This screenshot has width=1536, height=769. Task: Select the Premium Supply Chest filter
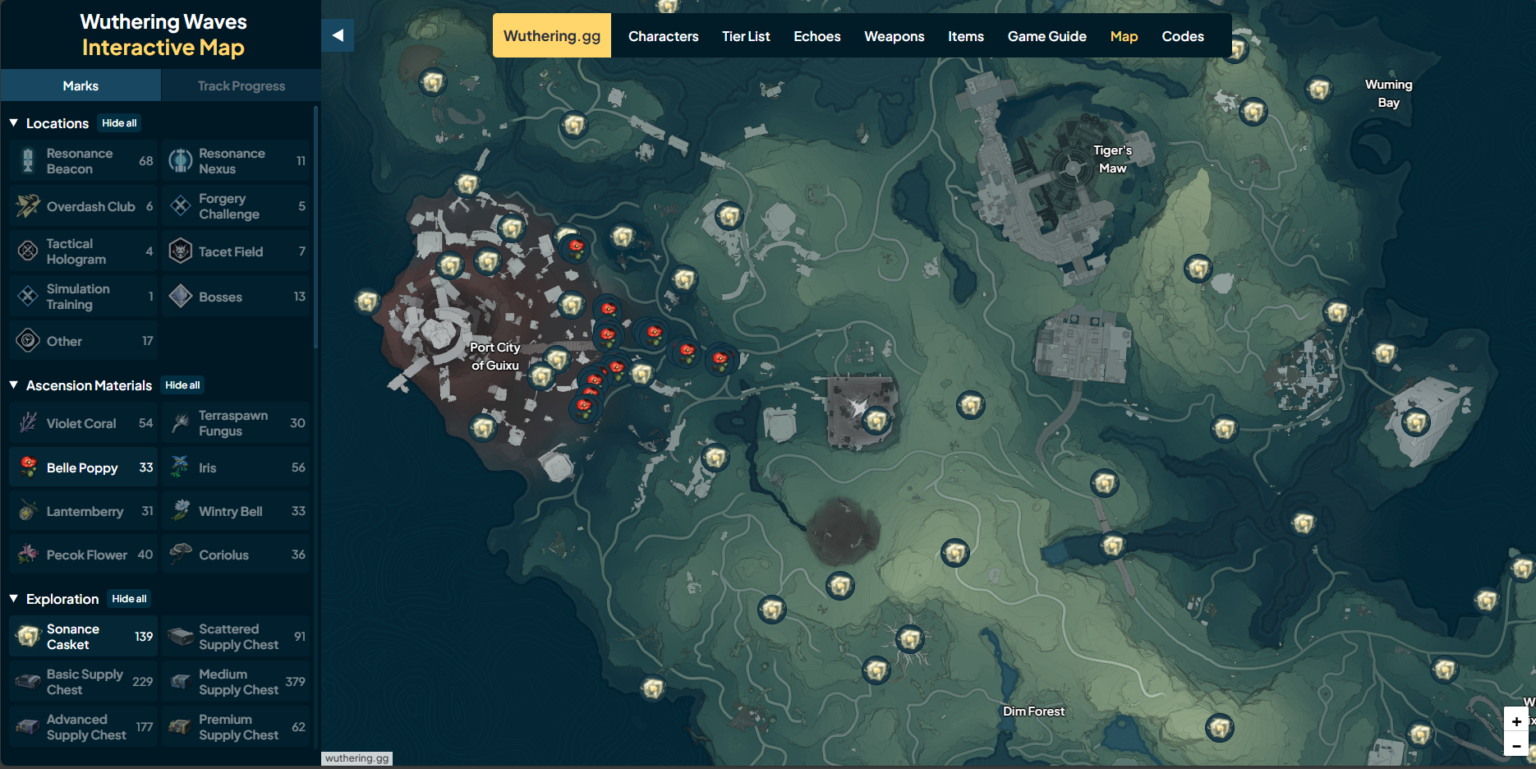coord(236,726)
